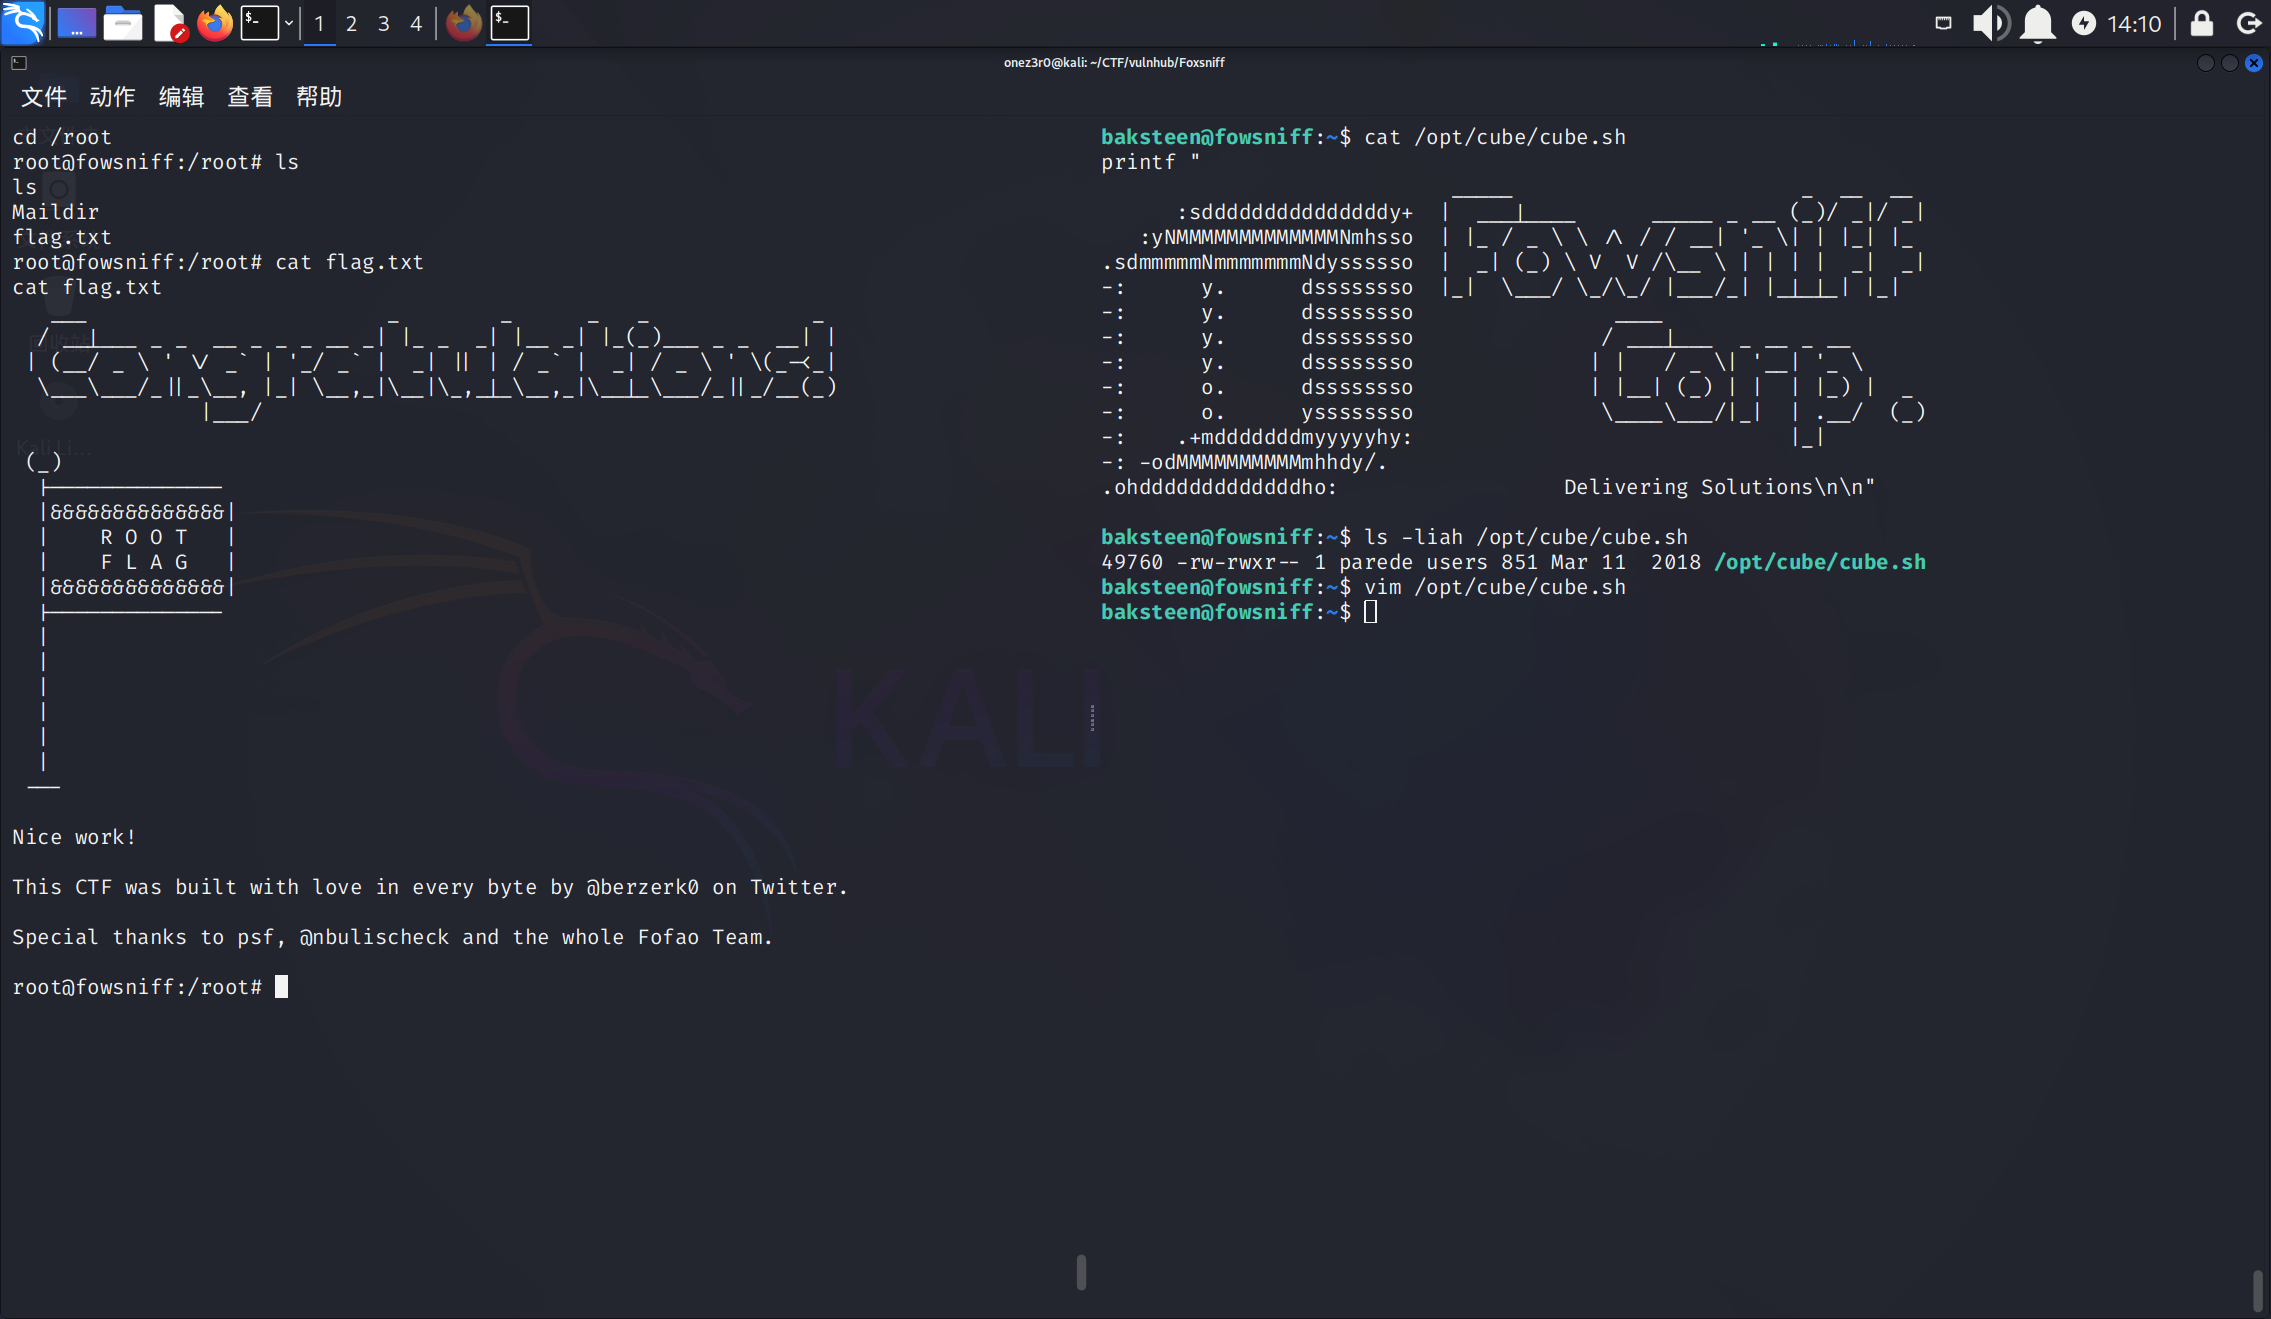Launch Firefox from the panel launcher
This screenshot has height=1319, width=2271.
click(x=214, y=22)
